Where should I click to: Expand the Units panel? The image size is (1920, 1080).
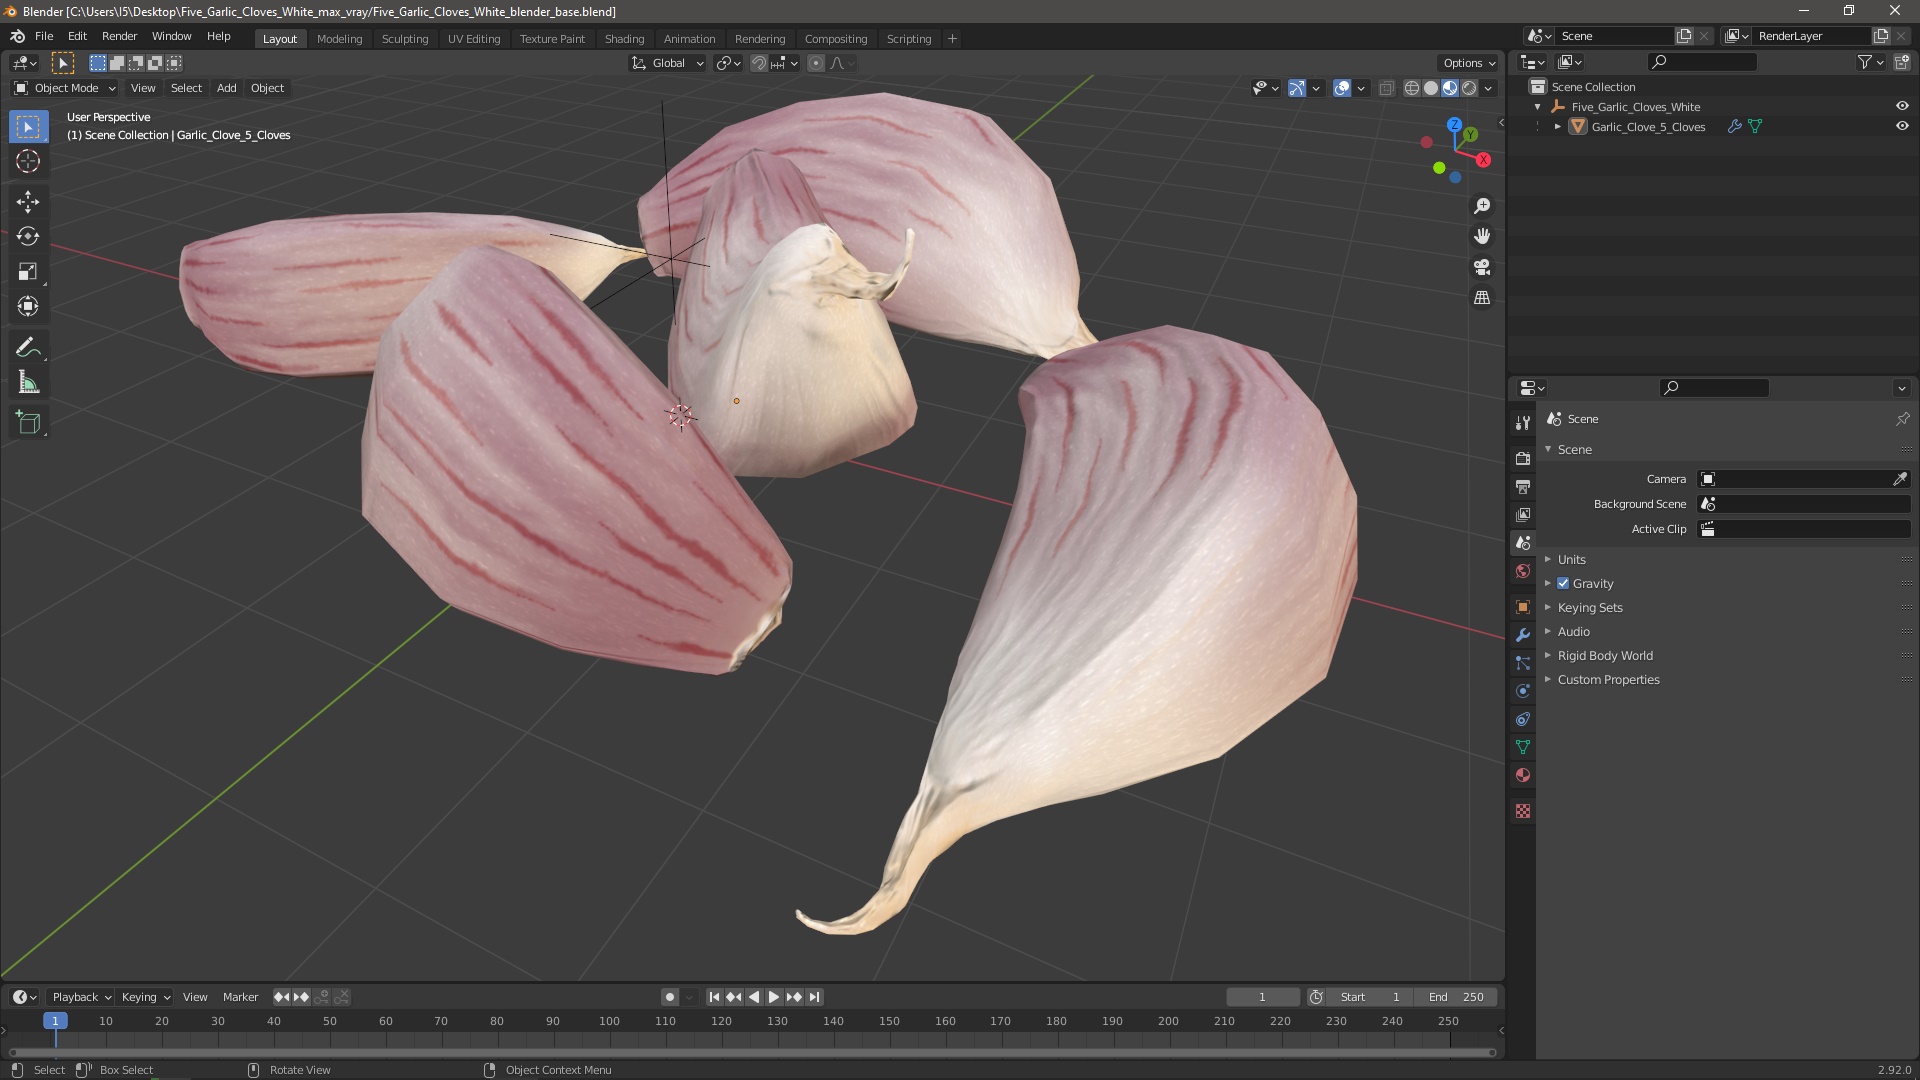(1571, 560)
